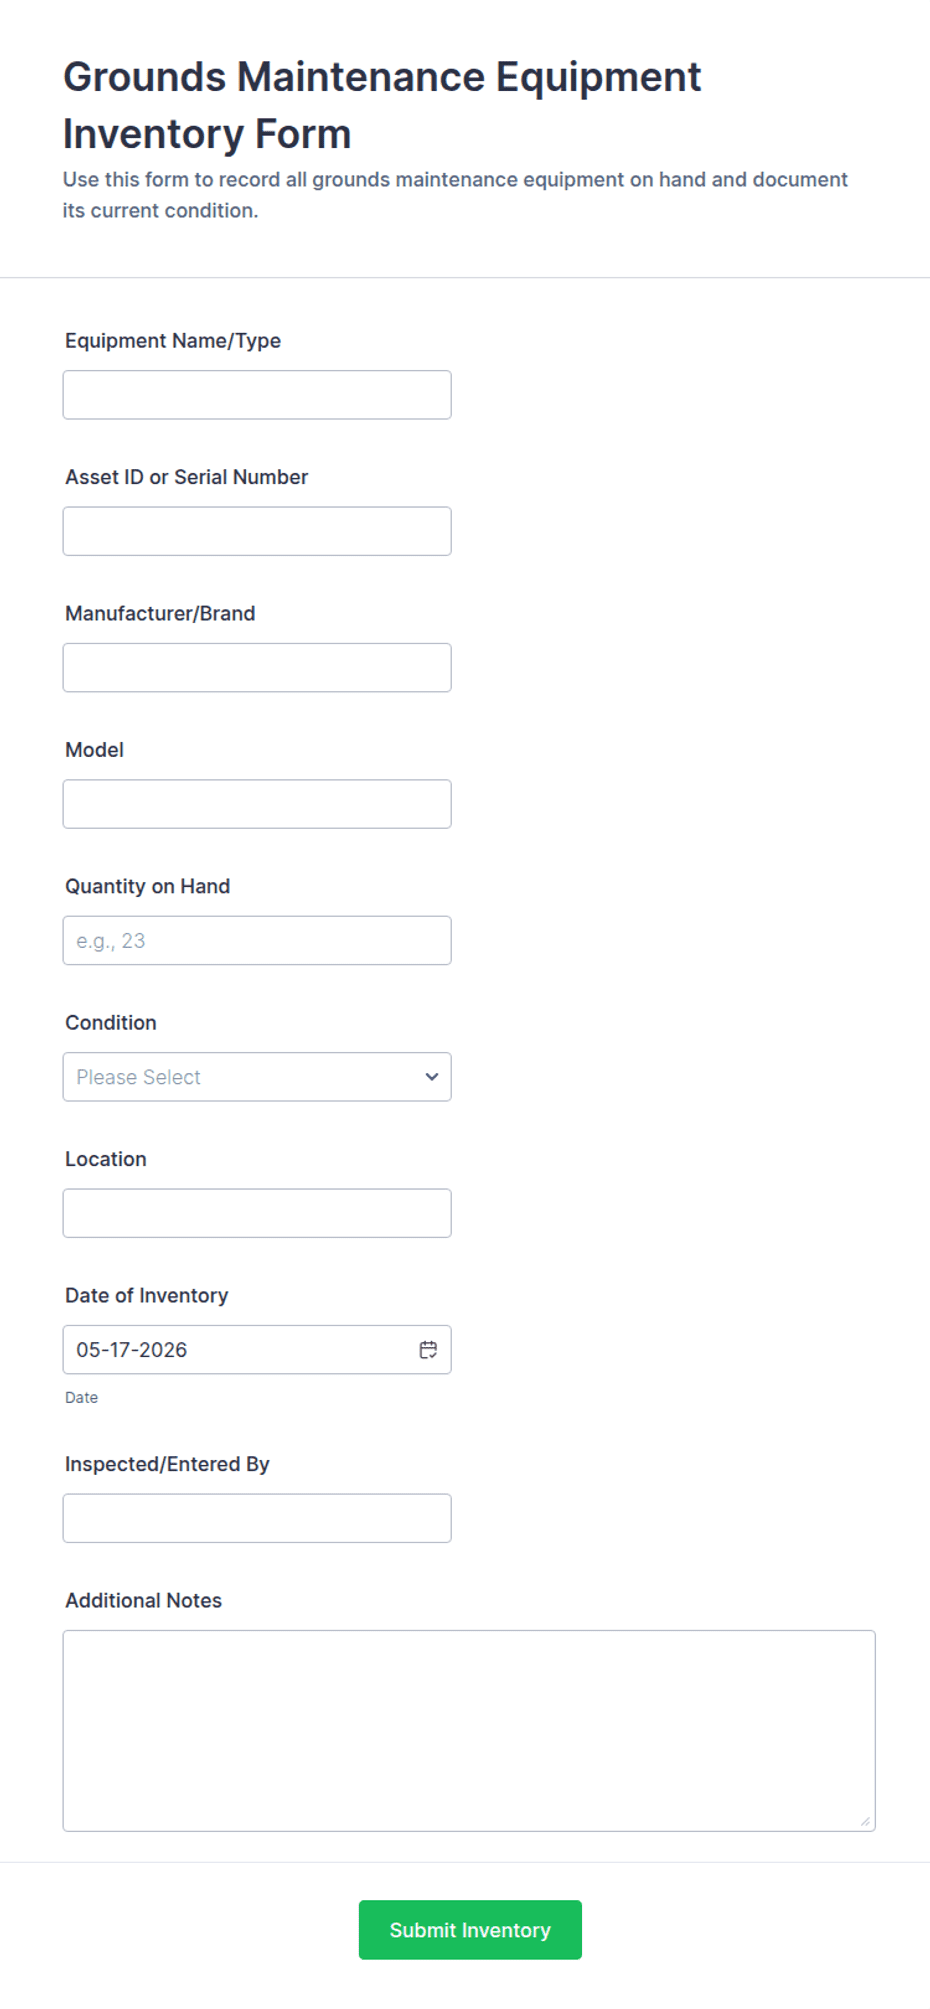Screen dimensions: 930x2009
Task: Expand the Condition dropdown chevron
Action: click(x=432, y=1077)
